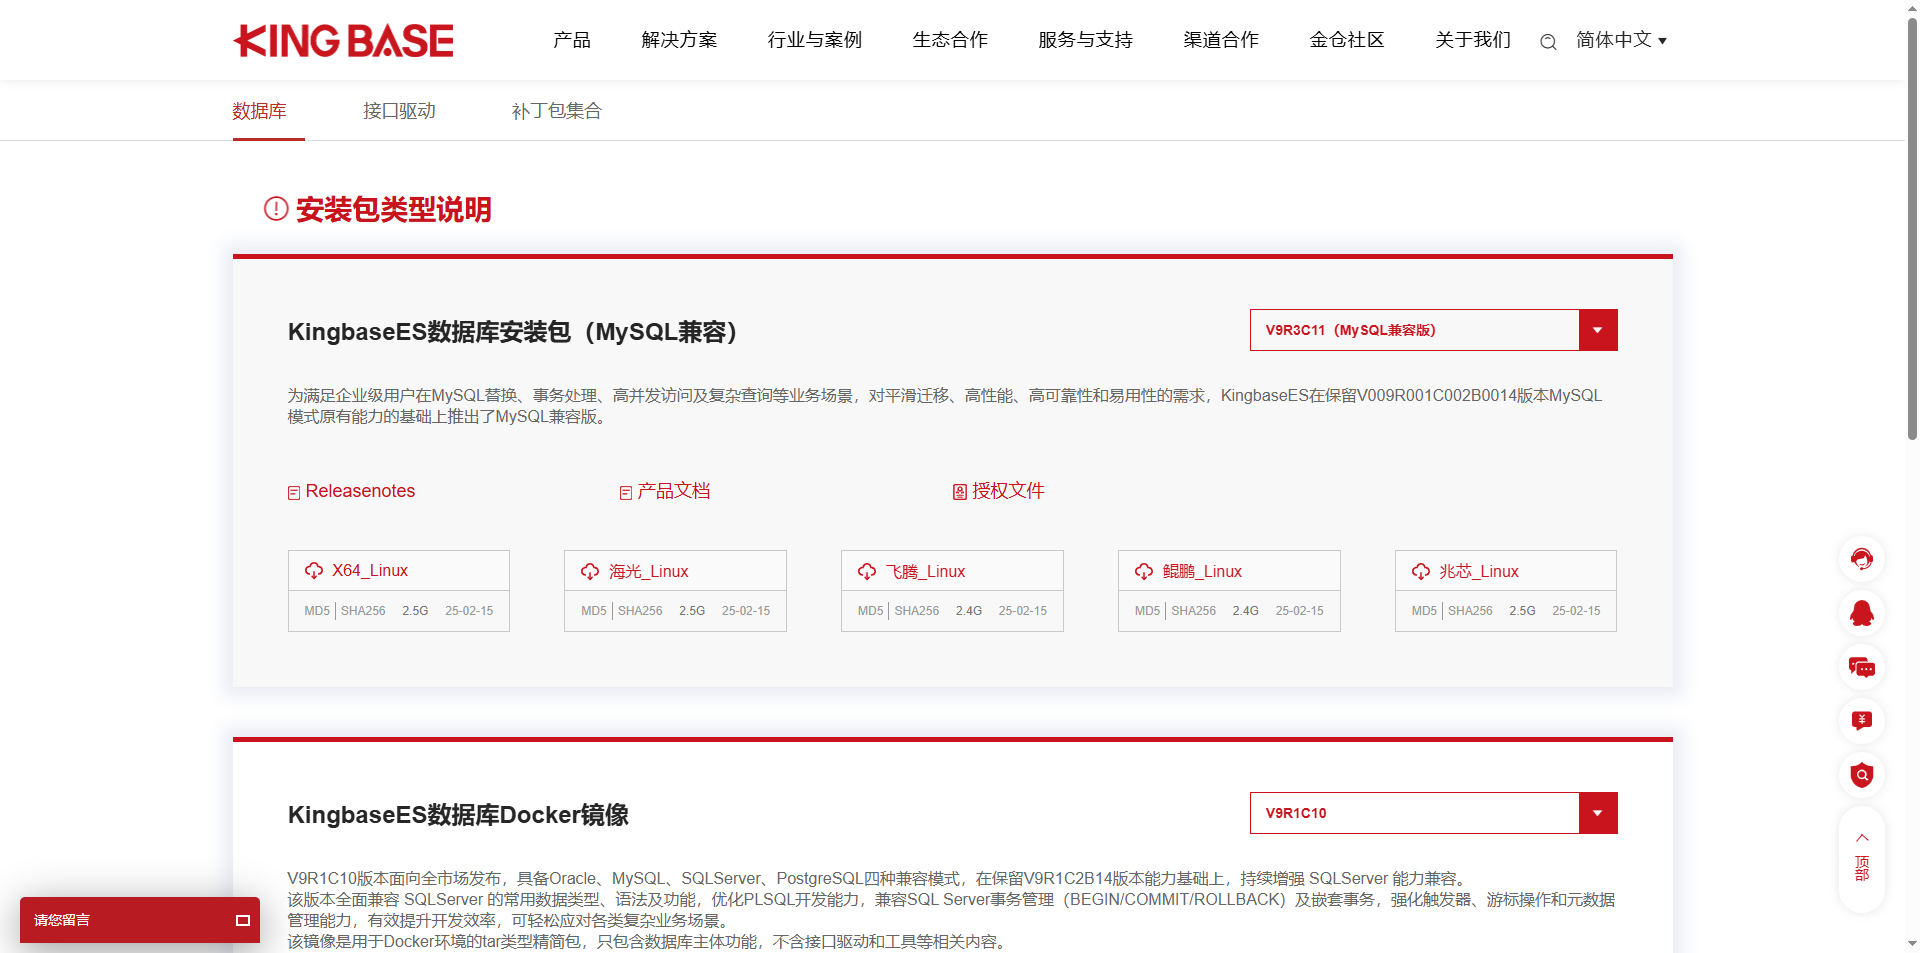Image resolution: width=1920 pixels, height=953 pixels.
Task: Go back to top with 顶部 button
Action: tap(1862, 858)
